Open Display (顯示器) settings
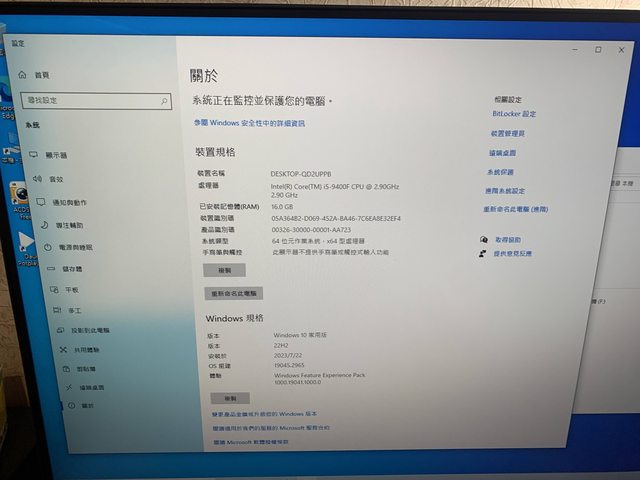Image resolution: width=640 pixels, height=480 pixels. pos(56,155)
